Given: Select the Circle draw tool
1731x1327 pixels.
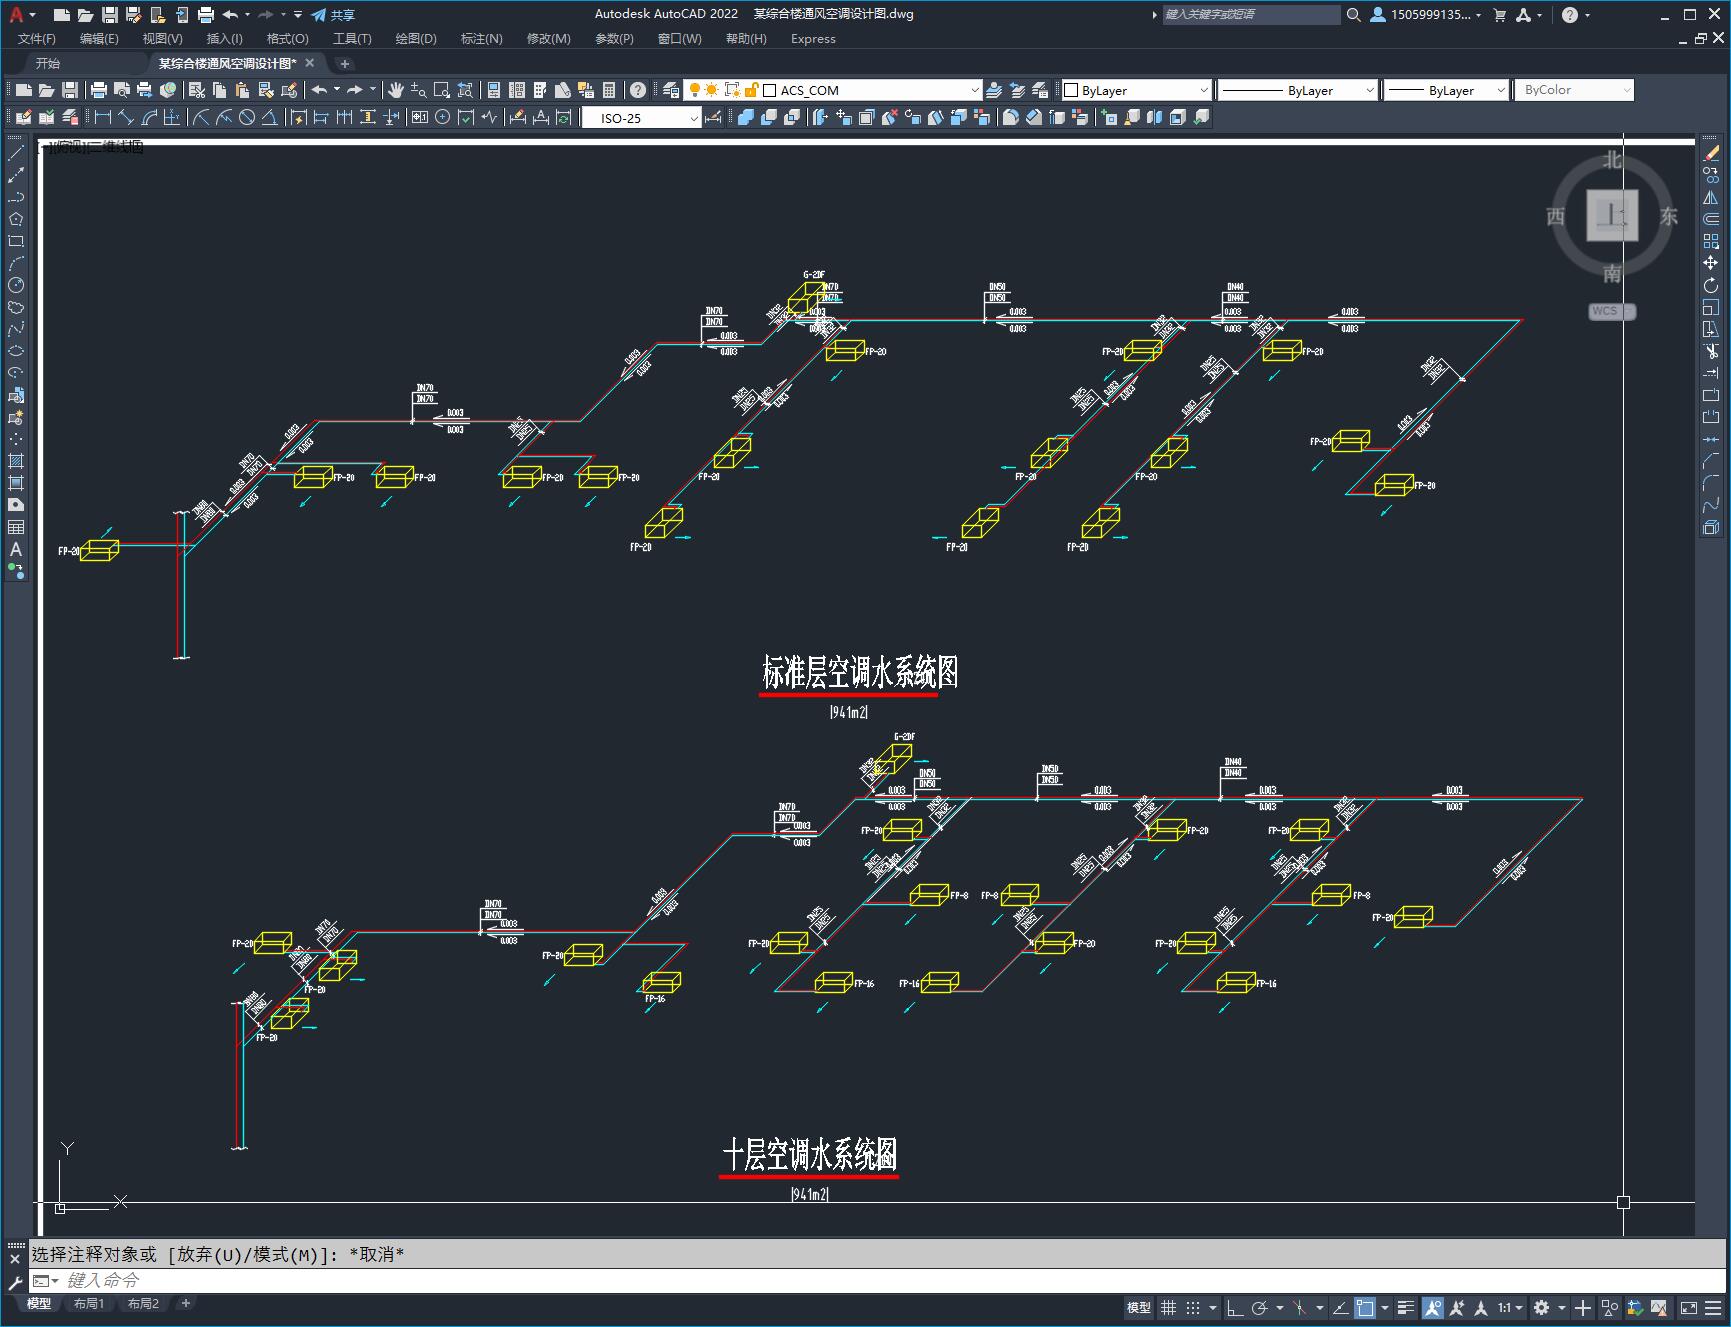Looking at the screenshot, I should [16, 285].
